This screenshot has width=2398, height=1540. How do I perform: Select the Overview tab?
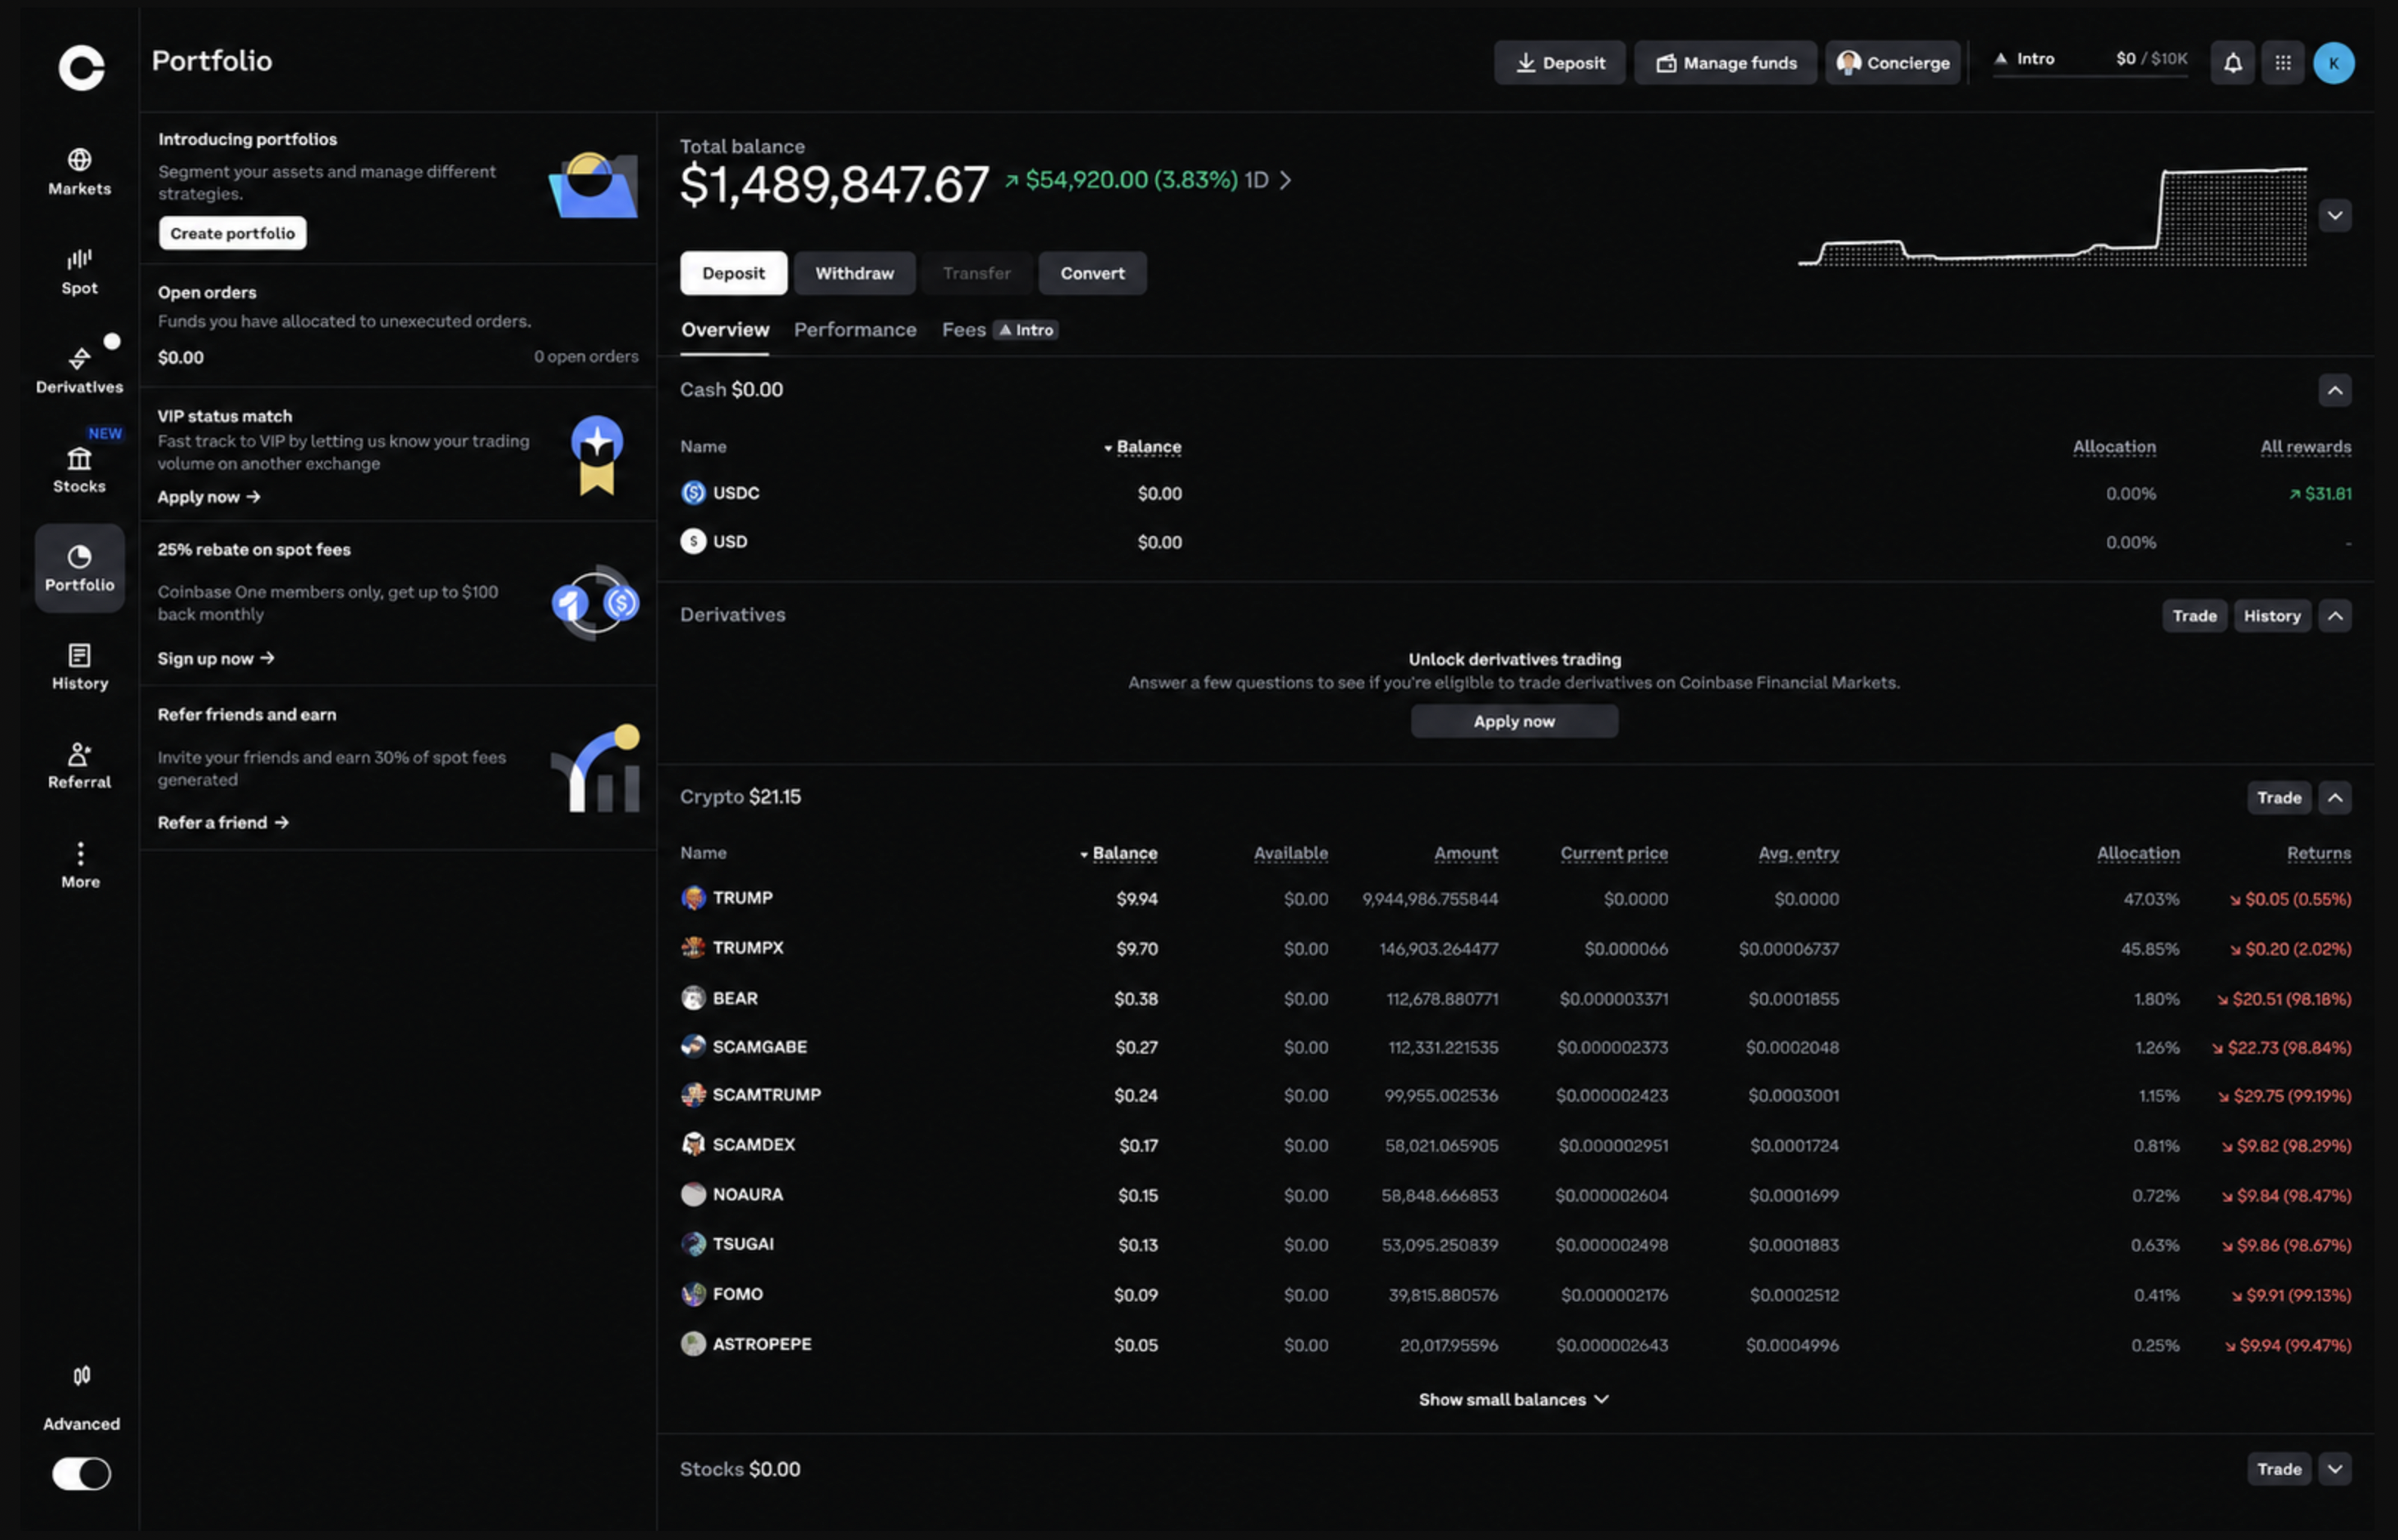pyautogui.click(x=725, y=330)
